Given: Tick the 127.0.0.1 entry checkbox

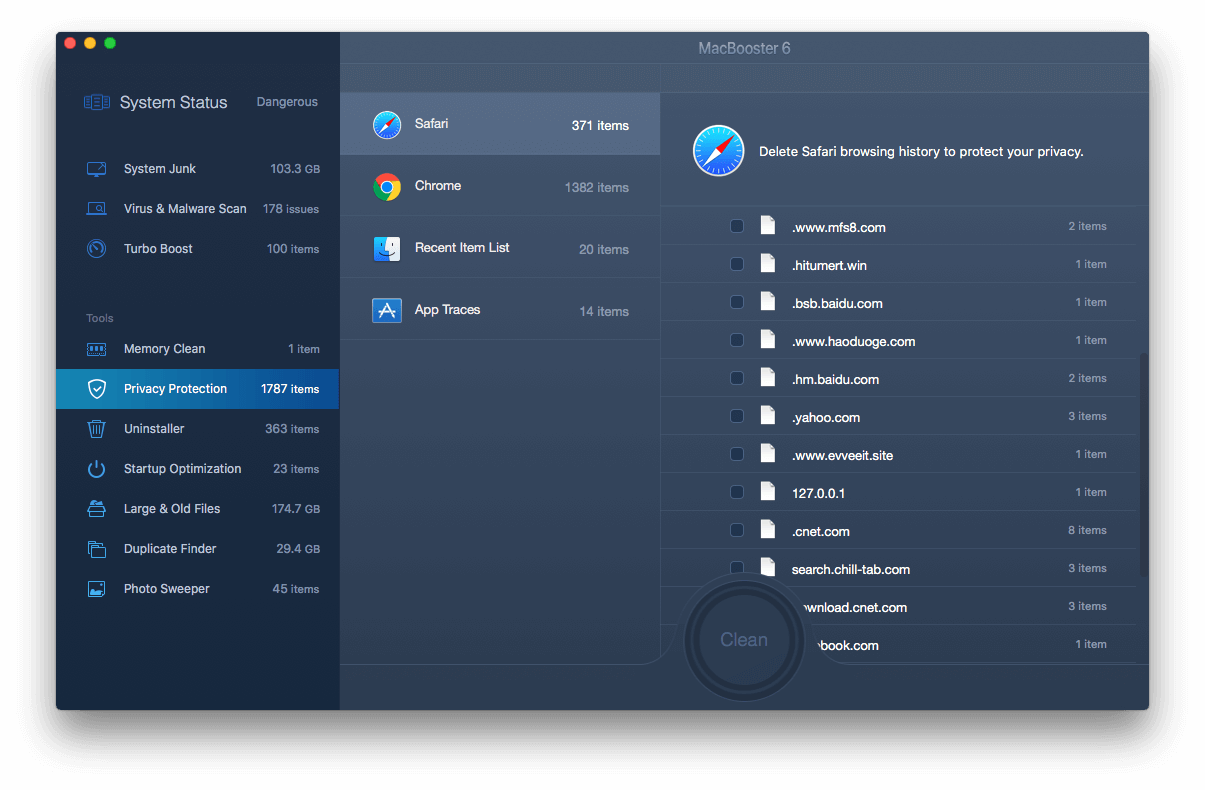Looking at the screenshot, I should [x=737, y=492].
